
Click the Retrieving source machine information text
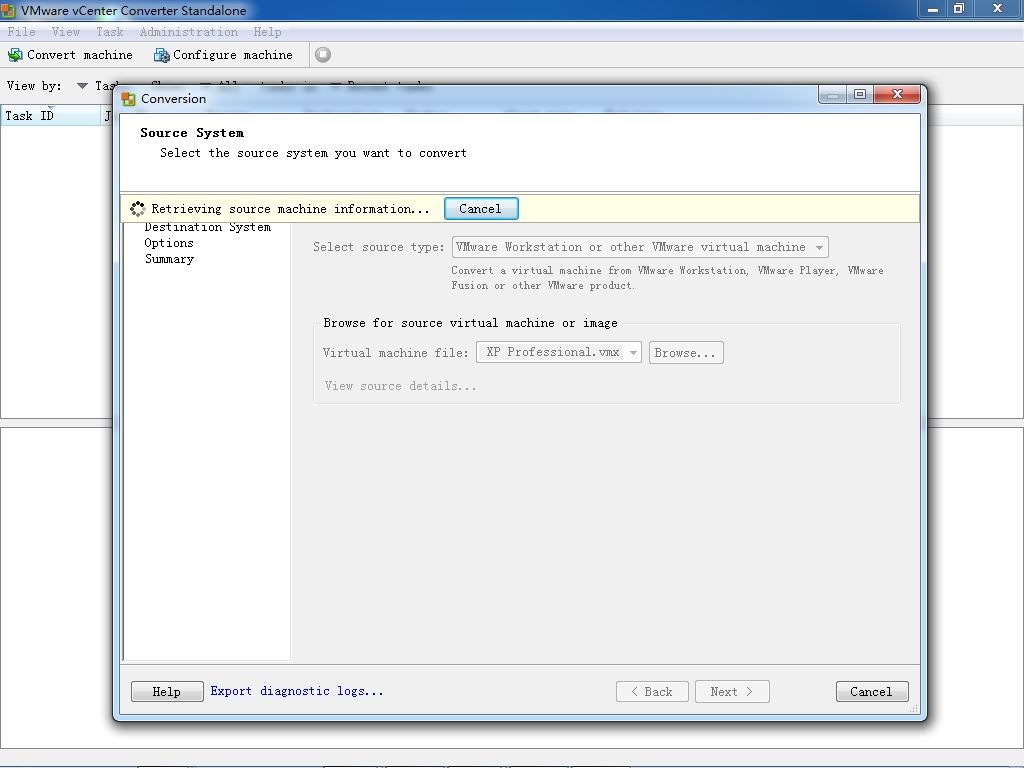291,209
